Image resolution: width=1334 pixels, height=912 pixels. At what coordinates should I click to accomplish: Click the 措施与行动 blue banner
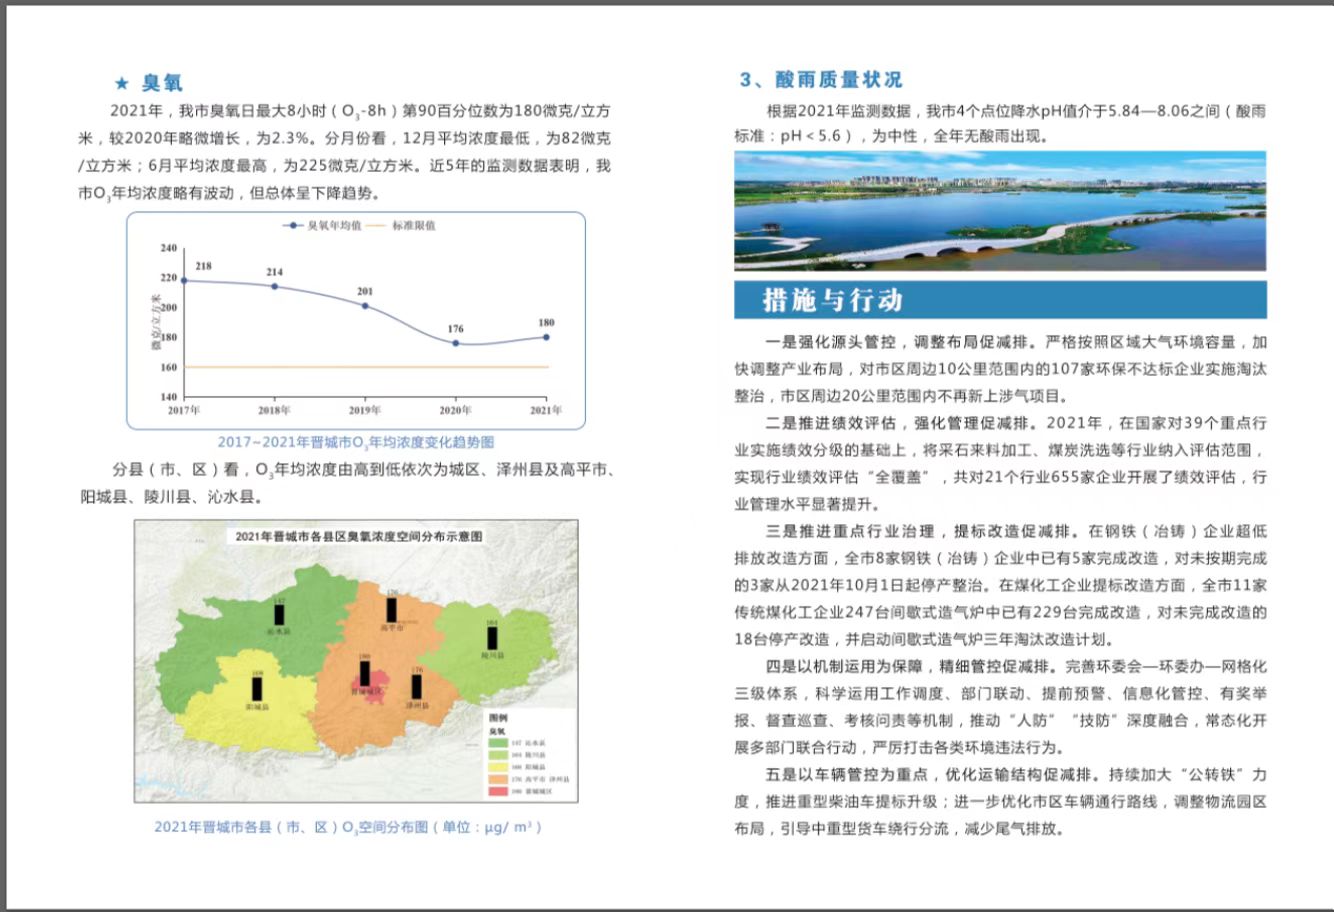click(1000, 299)
